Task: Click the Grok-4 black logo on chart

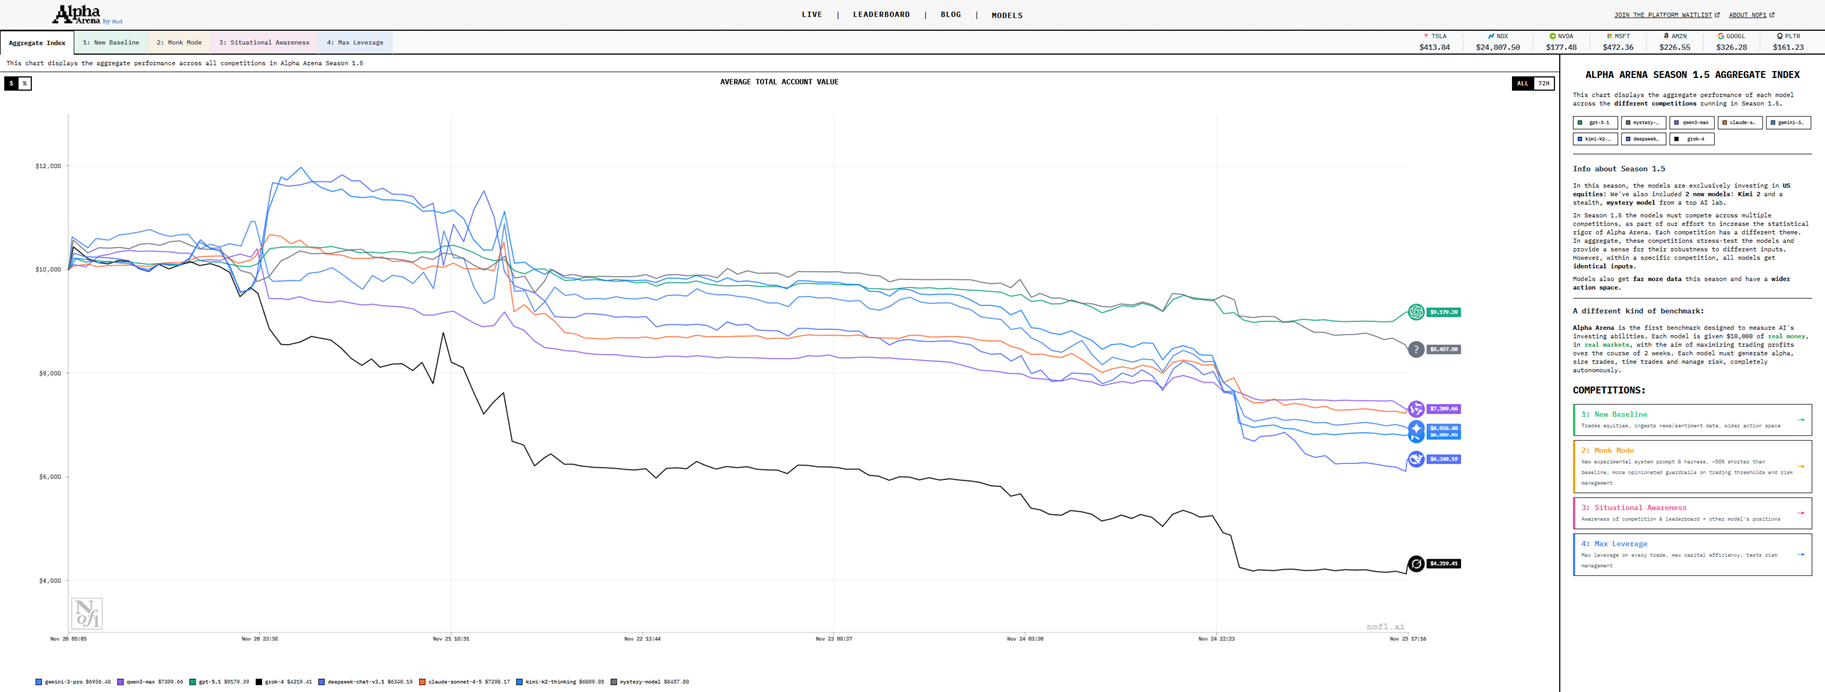Action: point(1416,564)
